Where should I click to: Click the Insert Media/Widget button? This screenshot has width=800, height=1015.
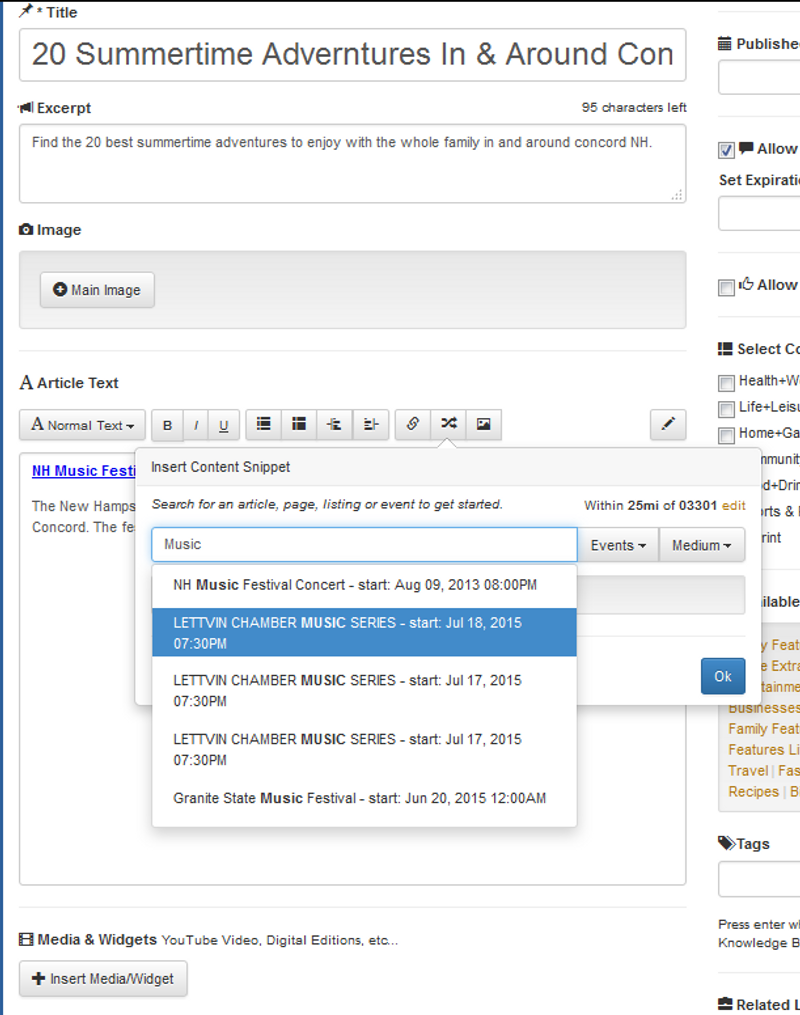(104, 979)
